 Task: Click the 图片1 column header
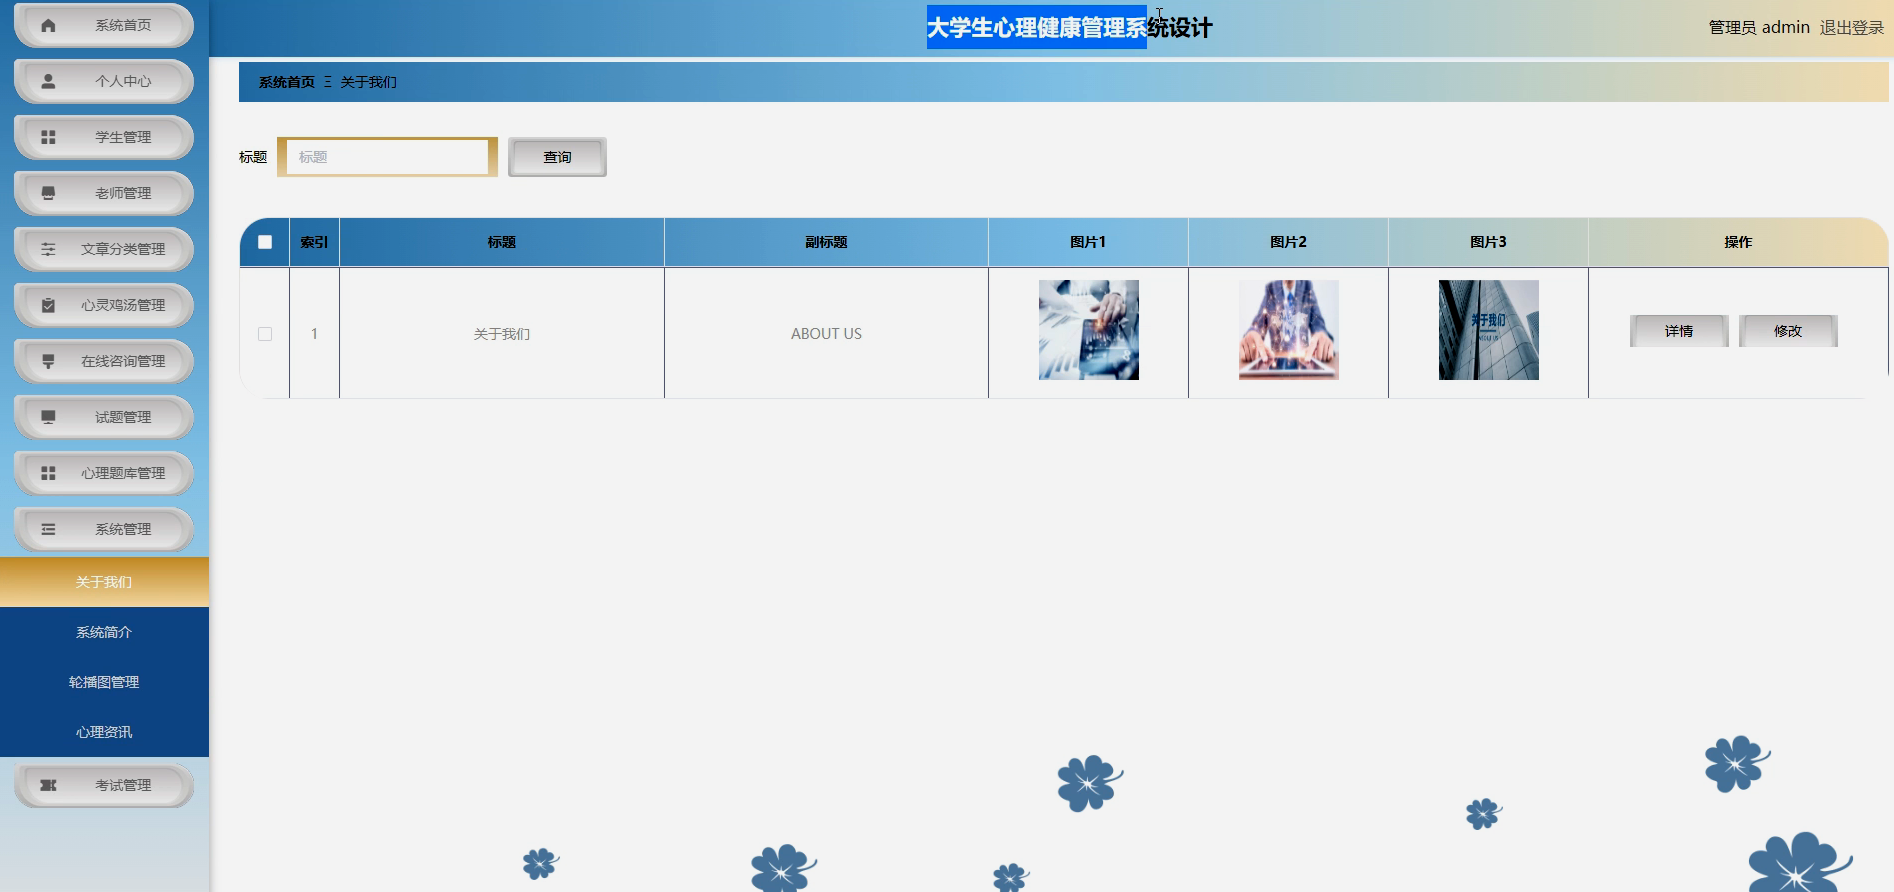click(1088, 242)
